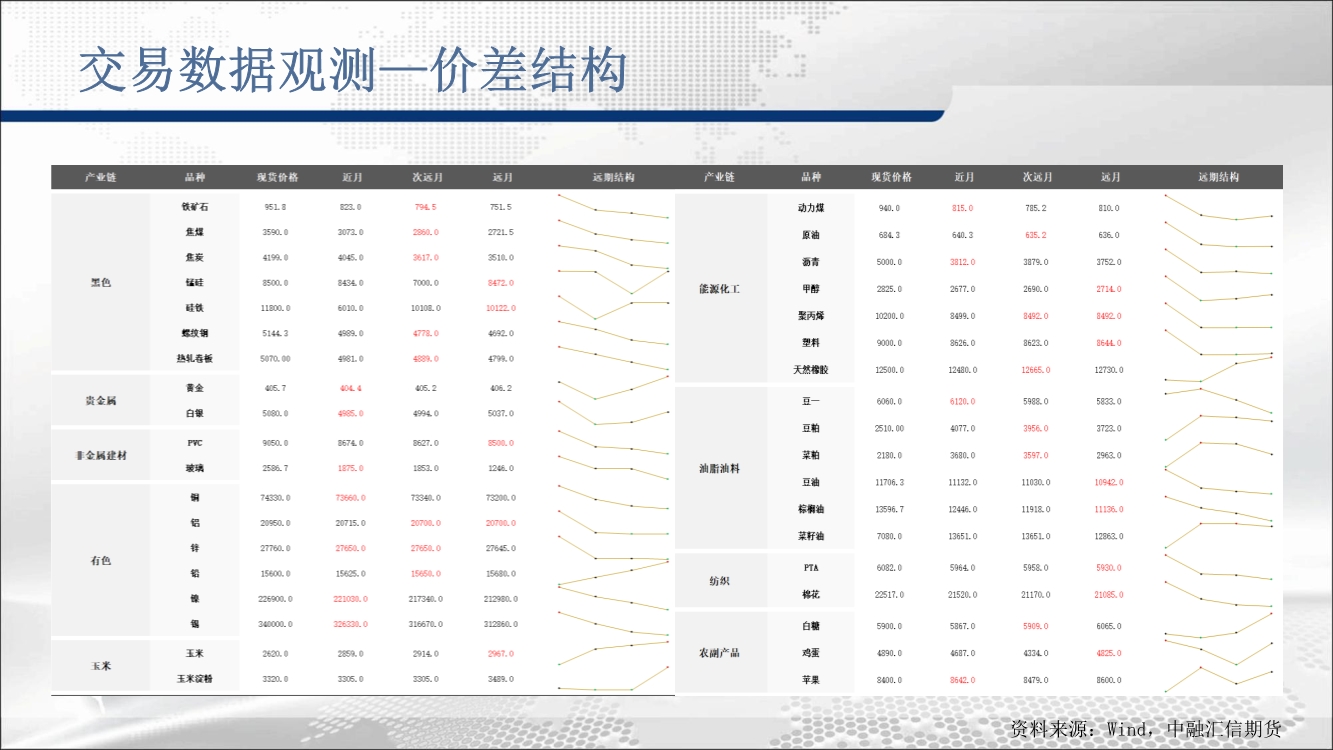This screenshot has height=750, width=1333.
Task: Click the 棕榈油 product label
Action: (811, 509)
